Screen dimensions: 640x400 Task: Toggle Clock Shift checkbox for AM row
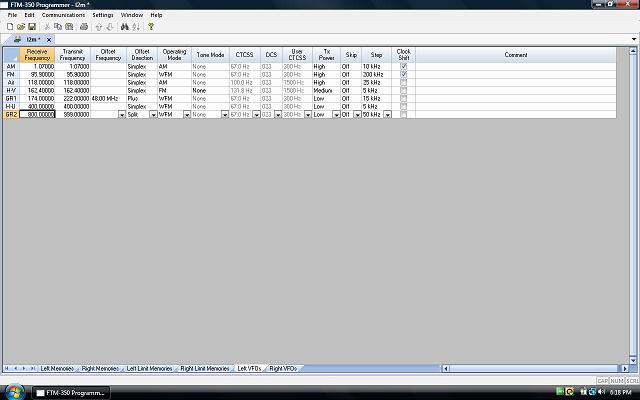pos(403,66)
